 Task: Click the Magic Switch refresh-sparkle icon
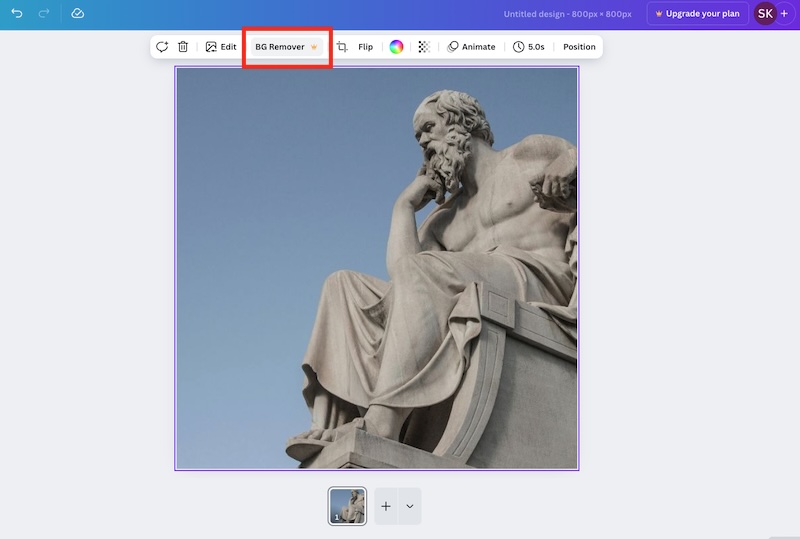(162, 47)
